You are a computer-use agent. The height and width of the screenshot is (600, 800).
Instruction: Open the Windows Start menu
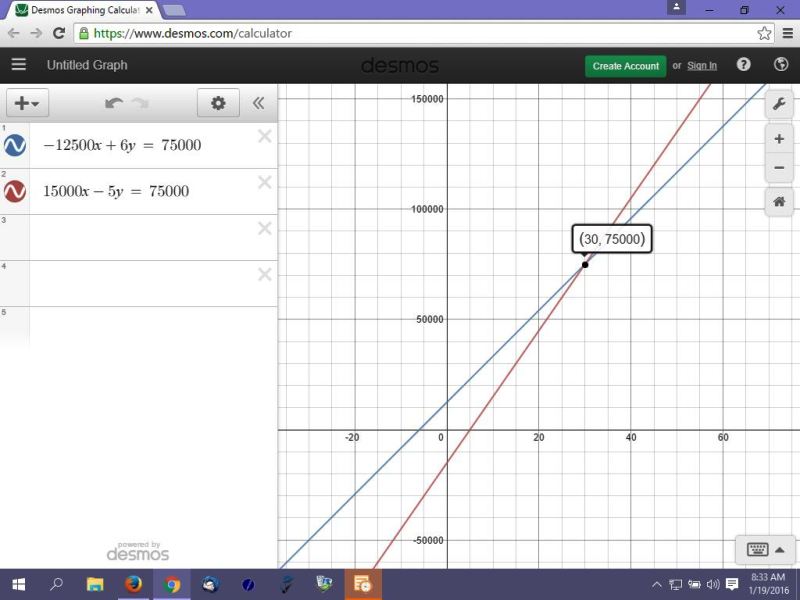click(18, 584)
